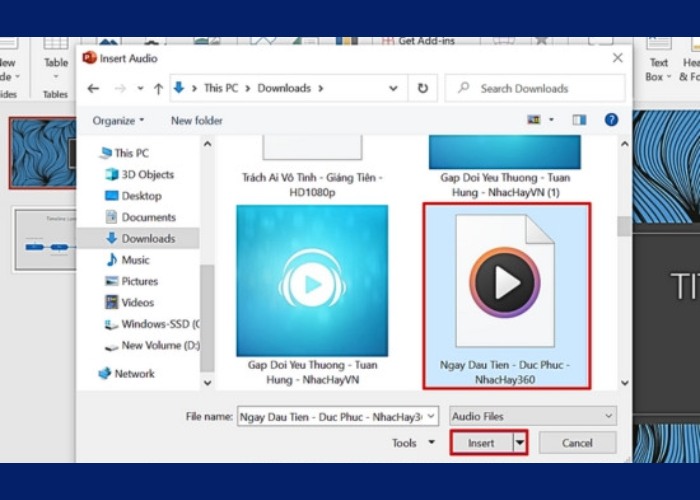Open recent locations dropdown arrow

(x=140, y=88)
